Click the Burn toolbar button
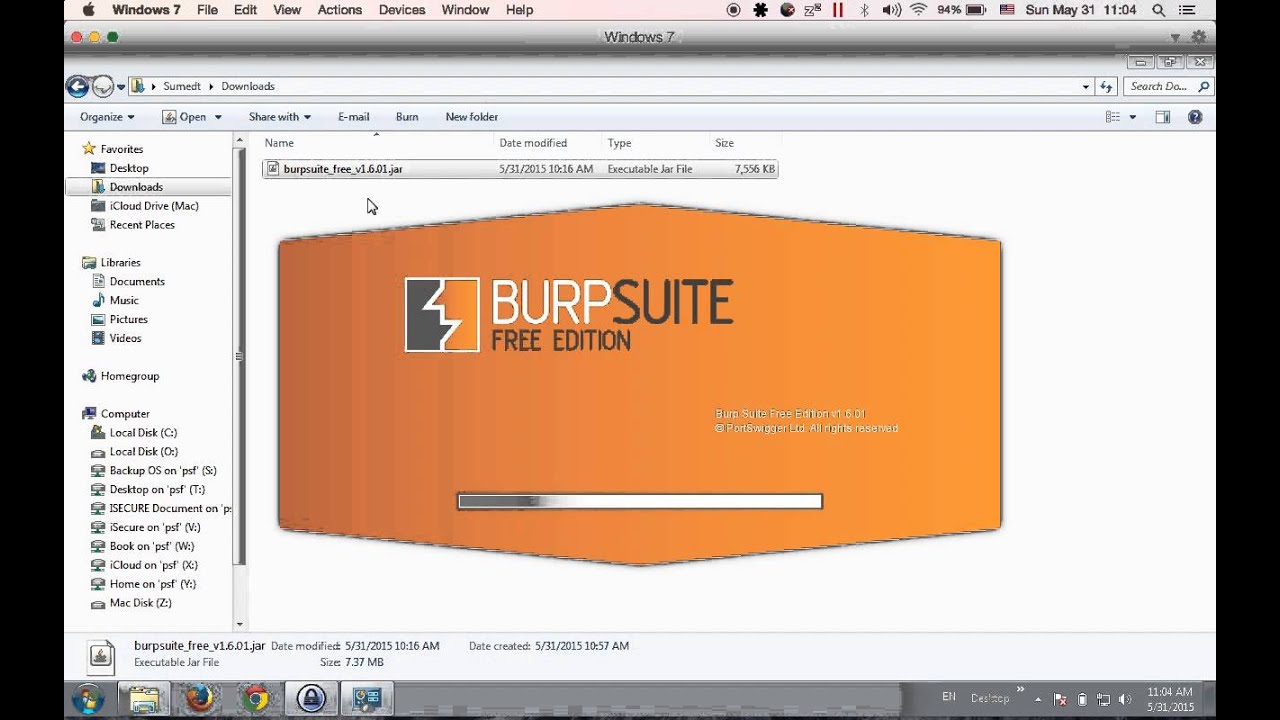Image resolution: width=1280 pixels, height=720 pixels. [x=407, y=117]
